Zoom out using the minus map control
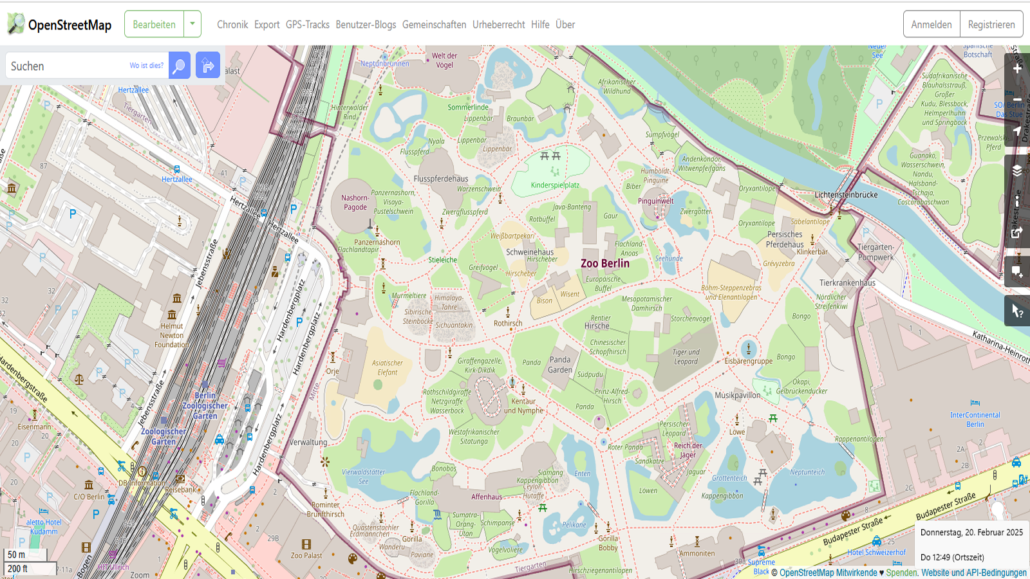The image size is (1030, 579). 1017,99
